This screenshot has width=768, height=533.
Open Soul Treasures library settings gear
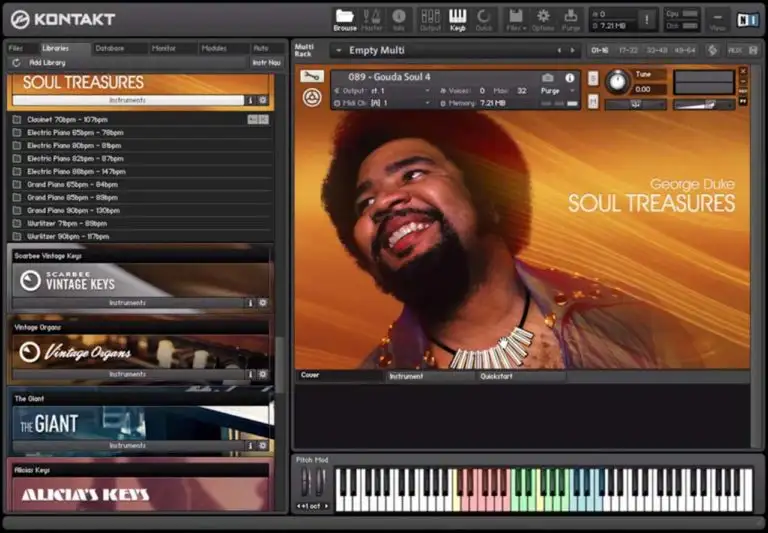263,100
